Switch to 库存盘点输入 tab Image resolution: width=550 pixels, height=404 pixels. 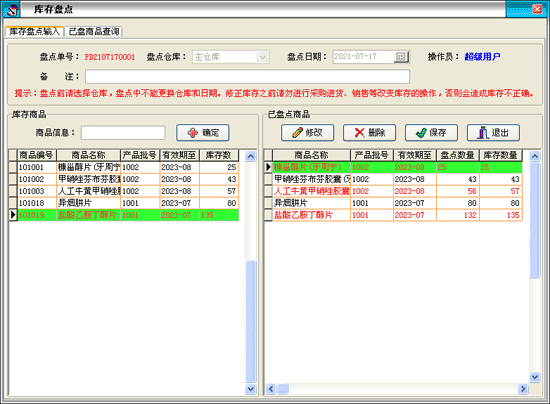pyautogui.click(x=34, y=32)
